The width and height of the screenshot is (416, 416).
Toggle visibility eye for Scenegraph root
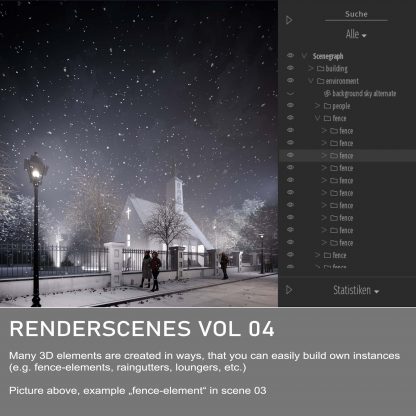290,55
